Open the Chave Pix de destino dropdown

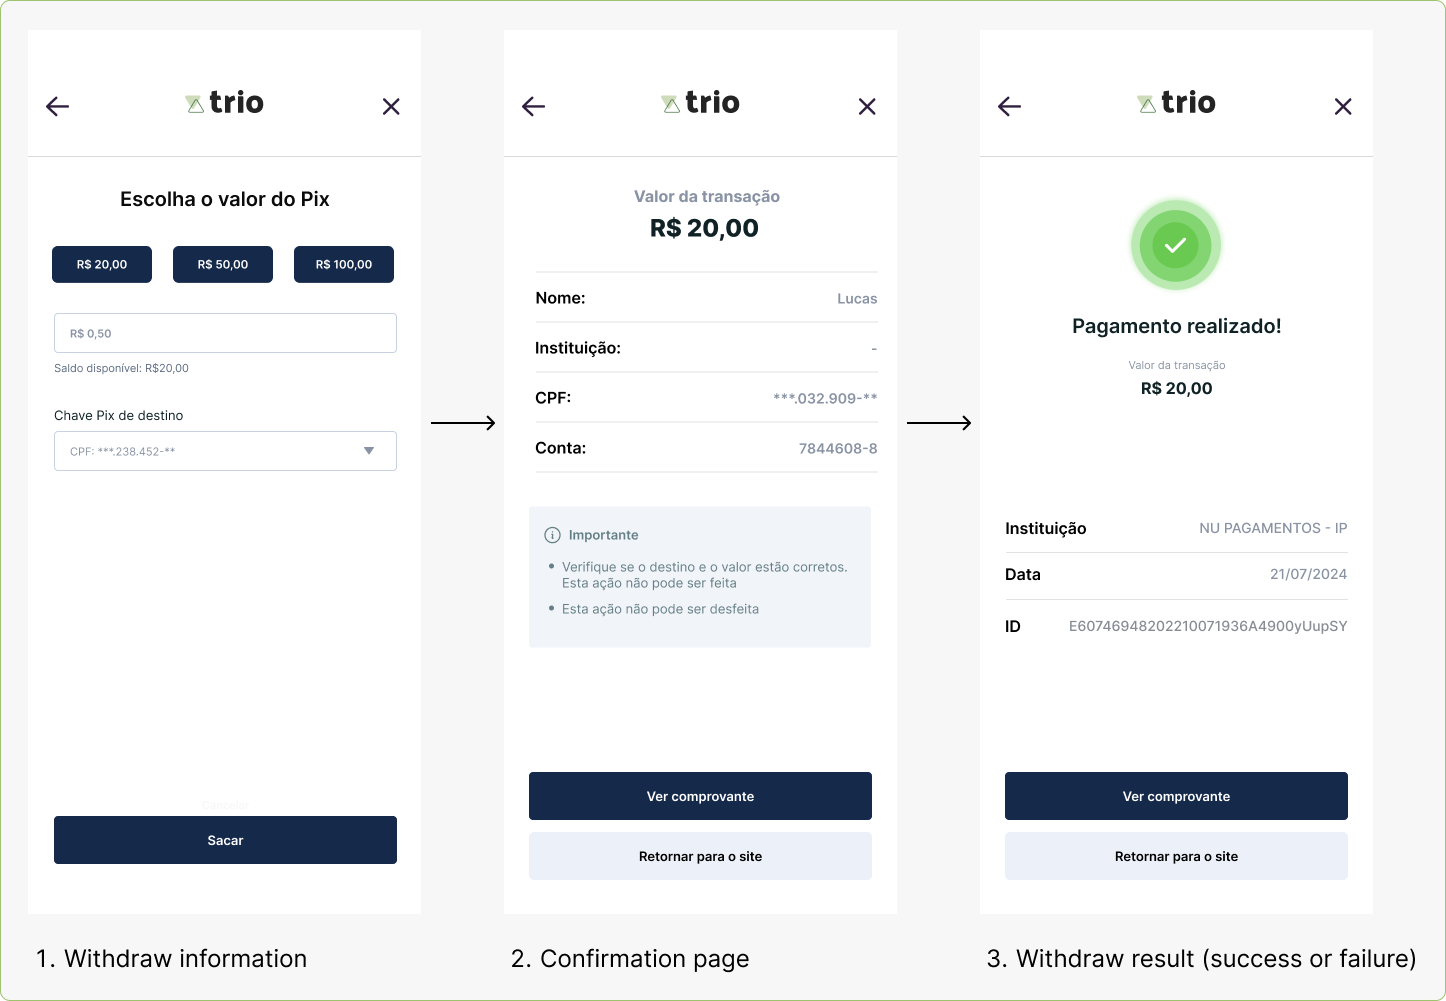[225, 451]
